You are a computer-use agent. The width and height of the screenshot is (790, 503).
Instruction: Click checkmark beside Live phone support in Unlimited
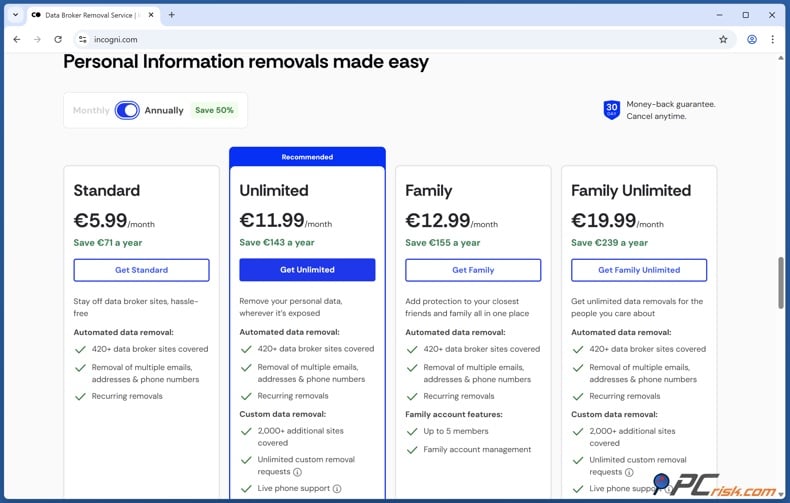click(x=246, y=489)
